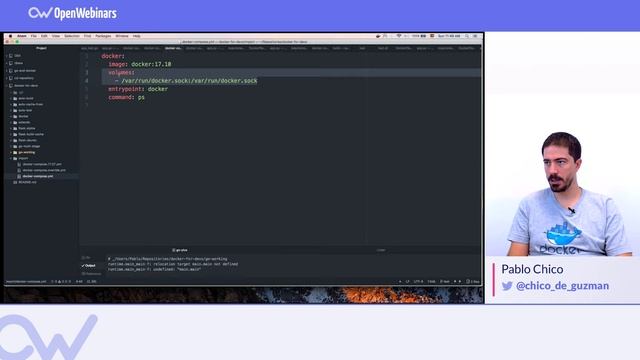Collapse the expanded import folder
The width and height of the screenshot is (640, 360).
(x=23, y=158)
